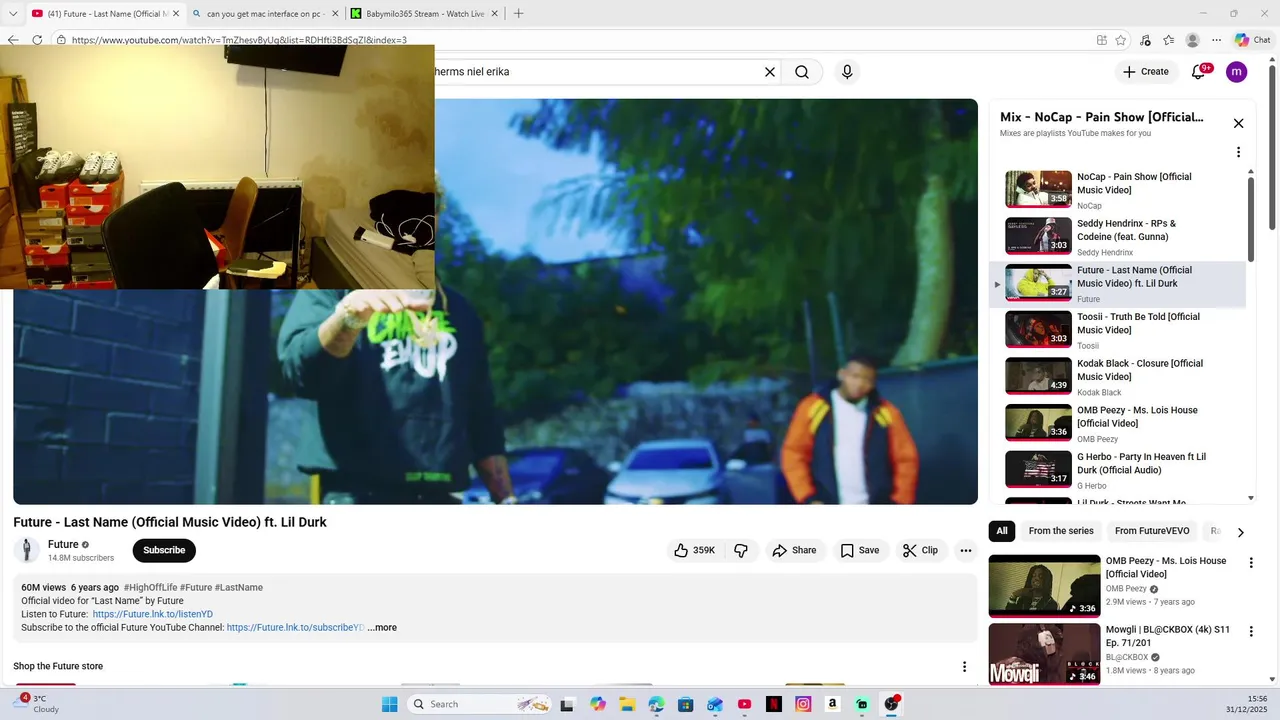Open Shop the Future store options menu
Viewport: 1280px width, 720px height.
[x=964, y=667]
